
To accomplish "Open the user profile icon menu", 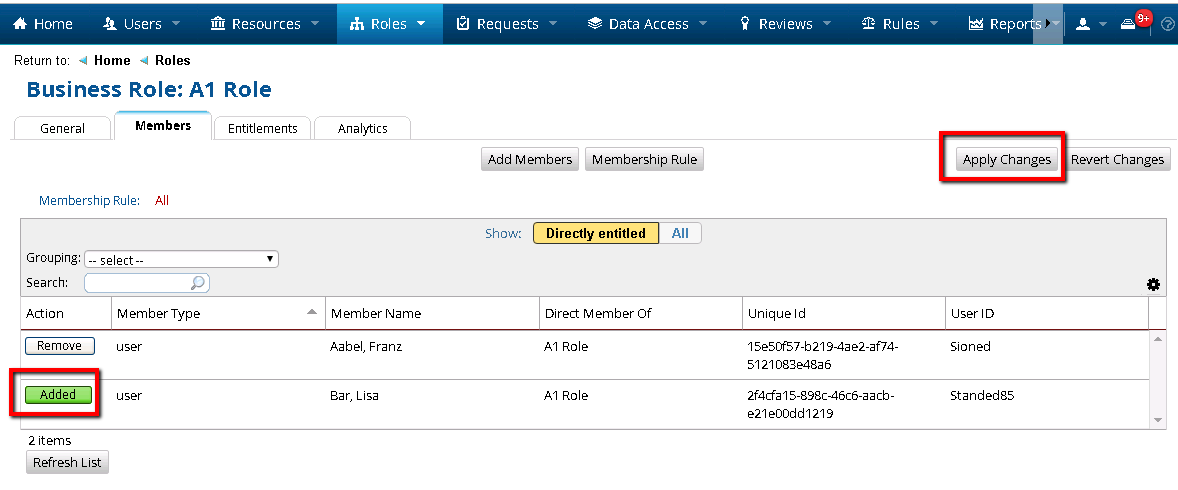I will pyautogui.click(x=1083, y=24).
